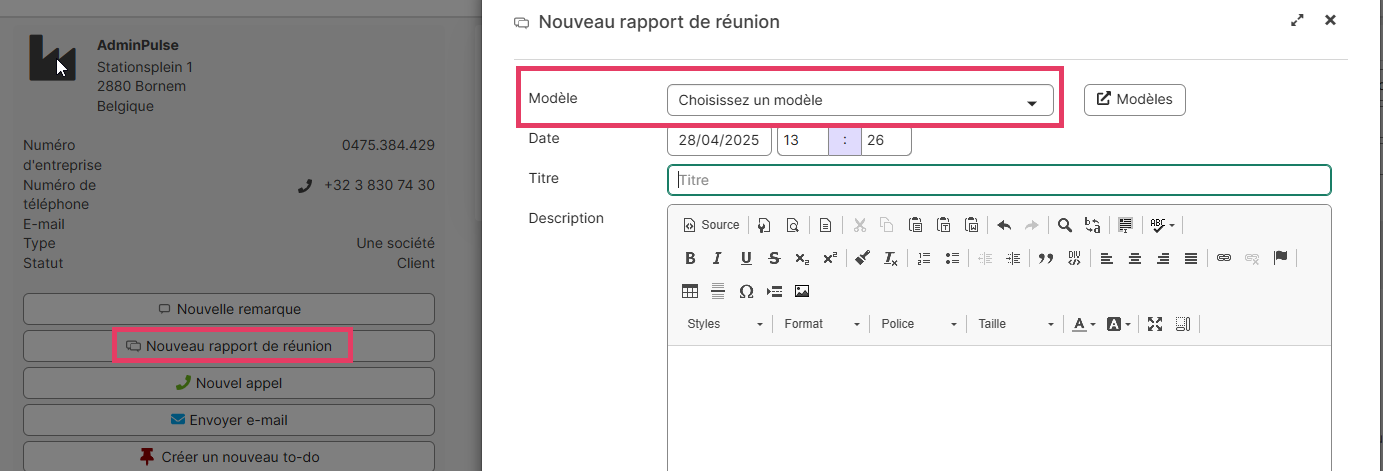Click the Modèles button
The image size is (1383, 471).
(1135, 99)
